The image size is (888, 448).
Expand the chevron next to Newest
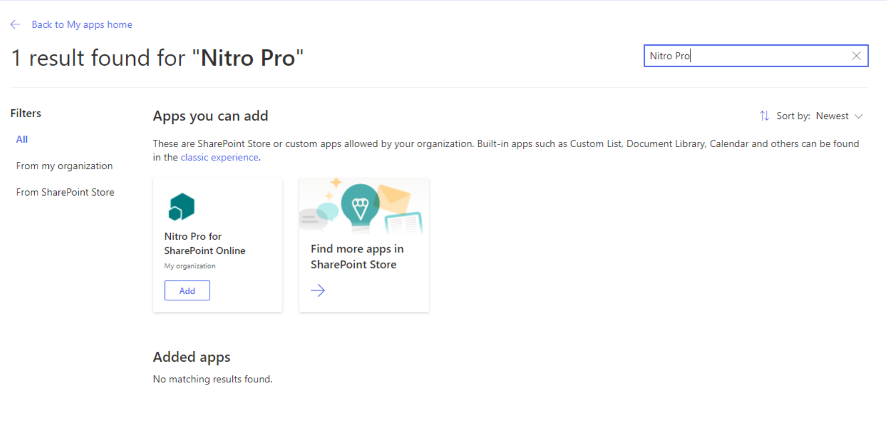click(x=858, y=116)
